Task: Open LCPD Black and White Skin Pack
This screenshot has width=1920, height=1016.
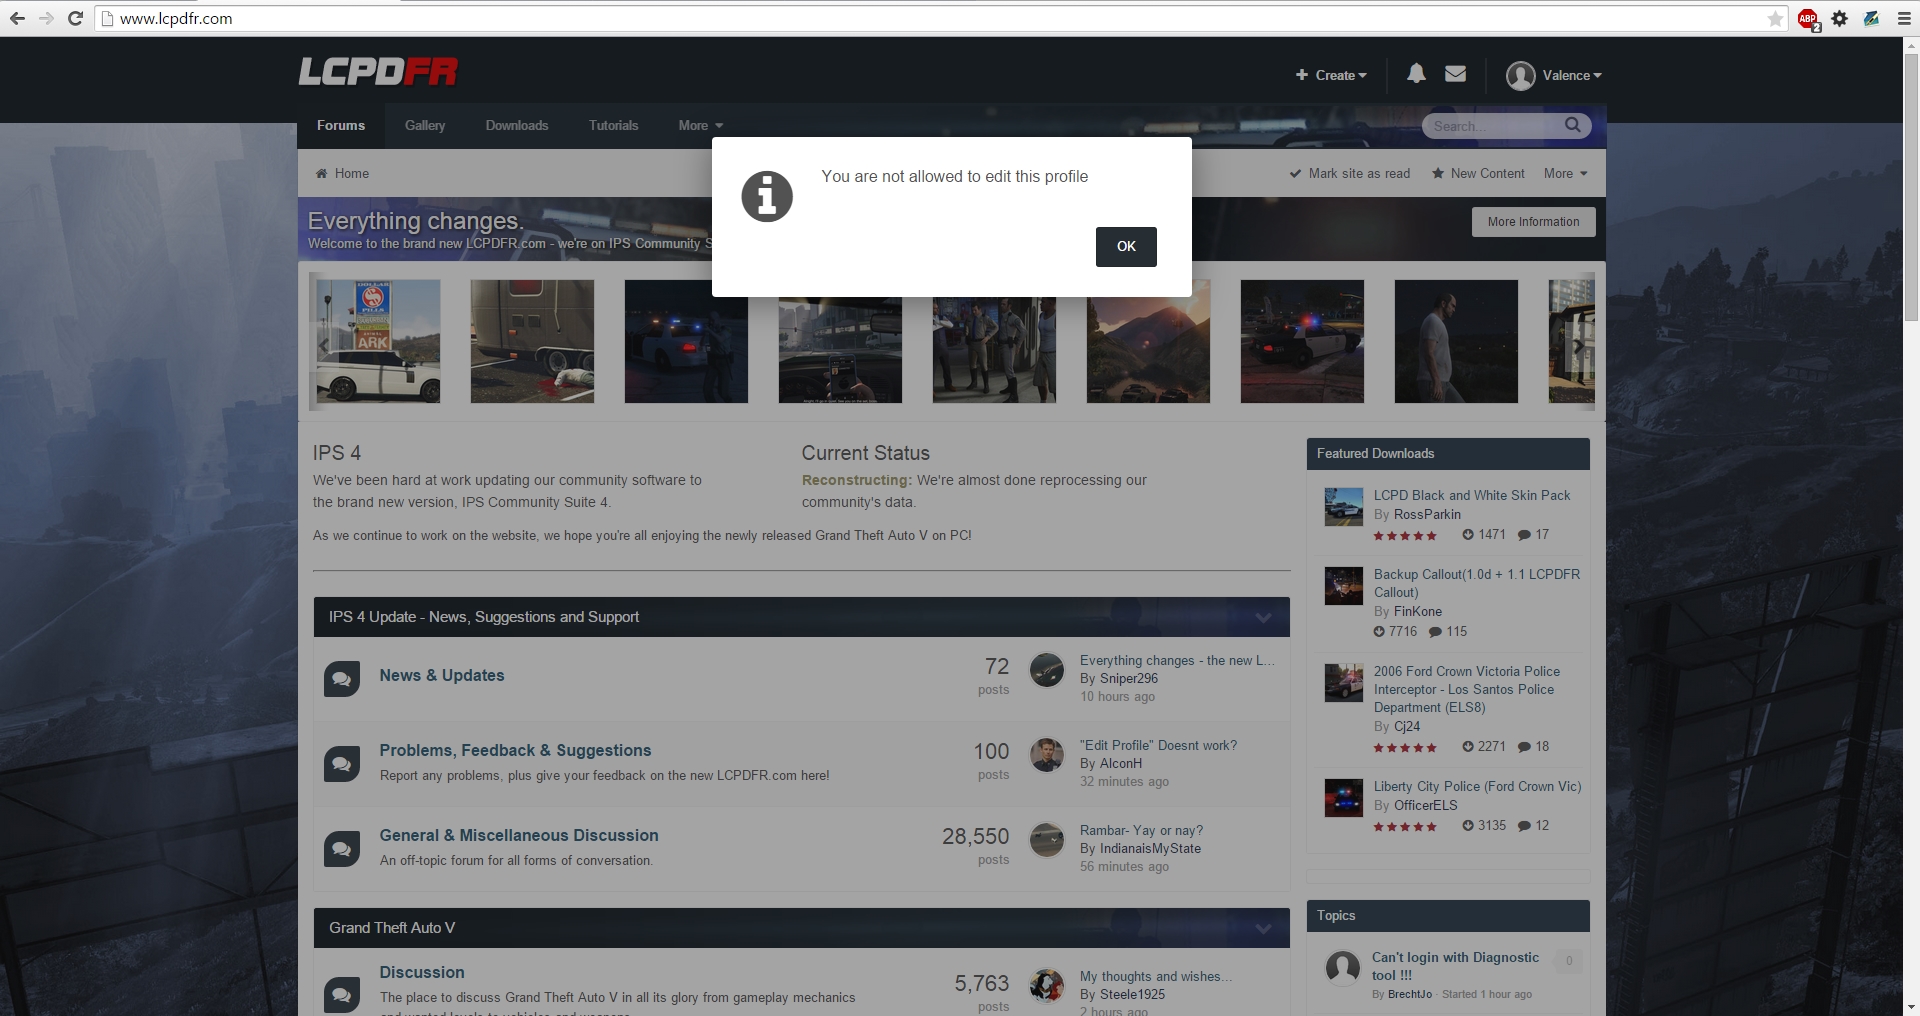Action: click(x=1472, y=495)
